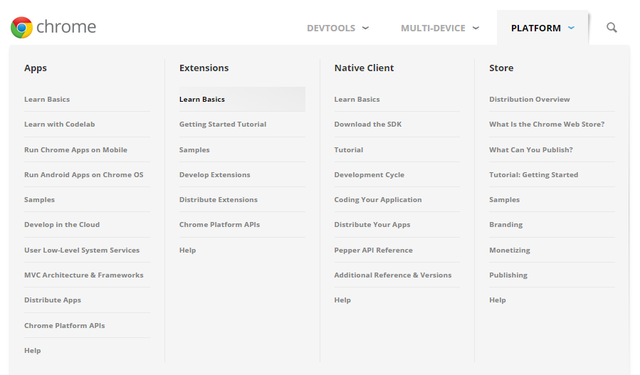Open User Low-Level System Services
640x375 pixels.
pyautogui.click(x=82, y=250)
